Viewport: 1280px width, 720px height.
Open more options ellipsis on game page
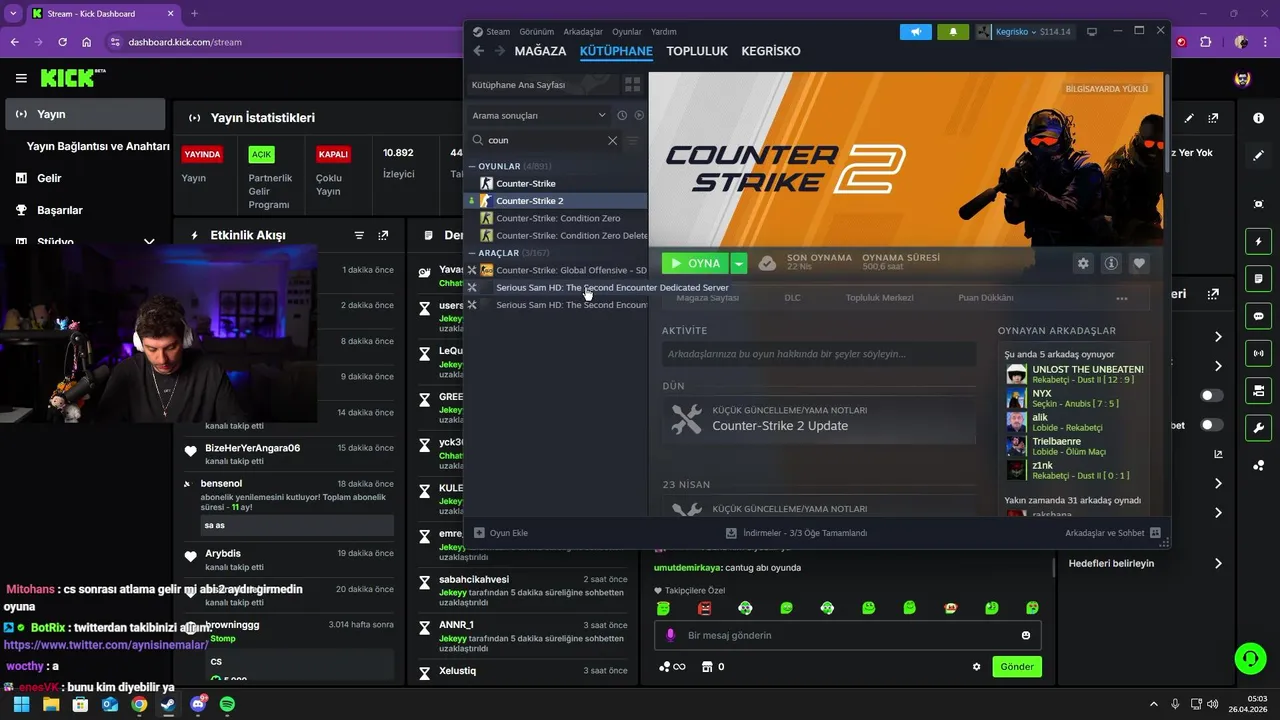[1122, 298]
